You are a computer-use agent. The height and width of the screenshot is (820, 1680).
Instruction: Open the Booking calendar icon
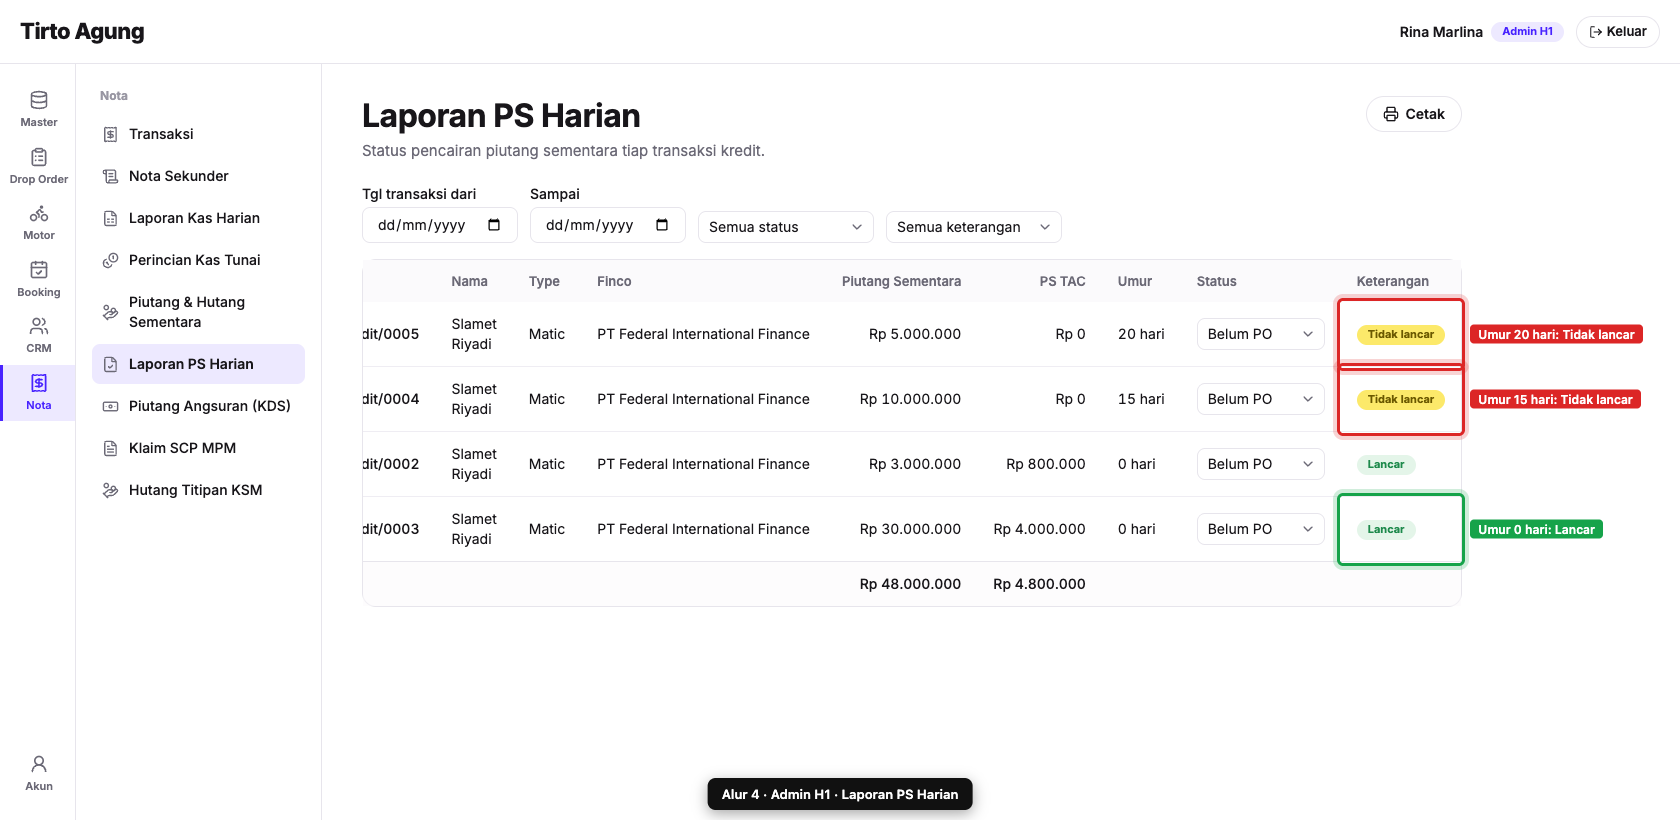[x=39, y=270]
